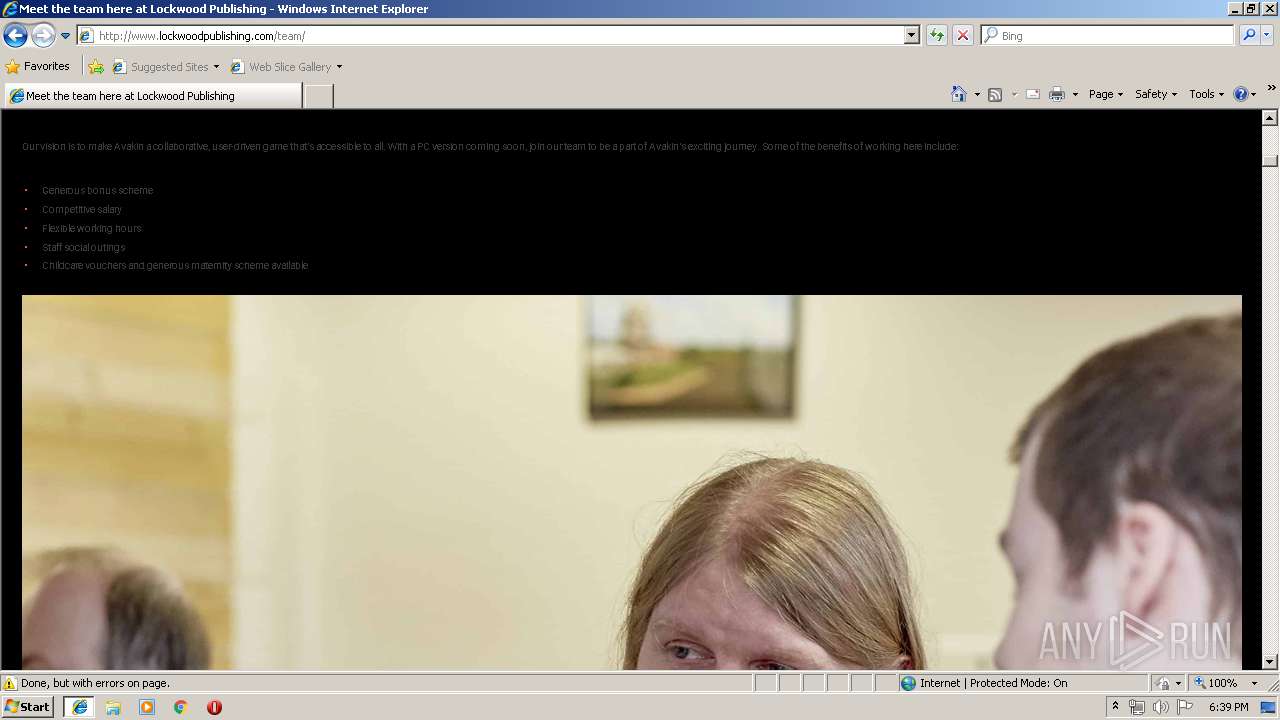This screenshot has height=720, width=1280.
Task: Open the media player taskbar icon
Action: pos(147,707)
